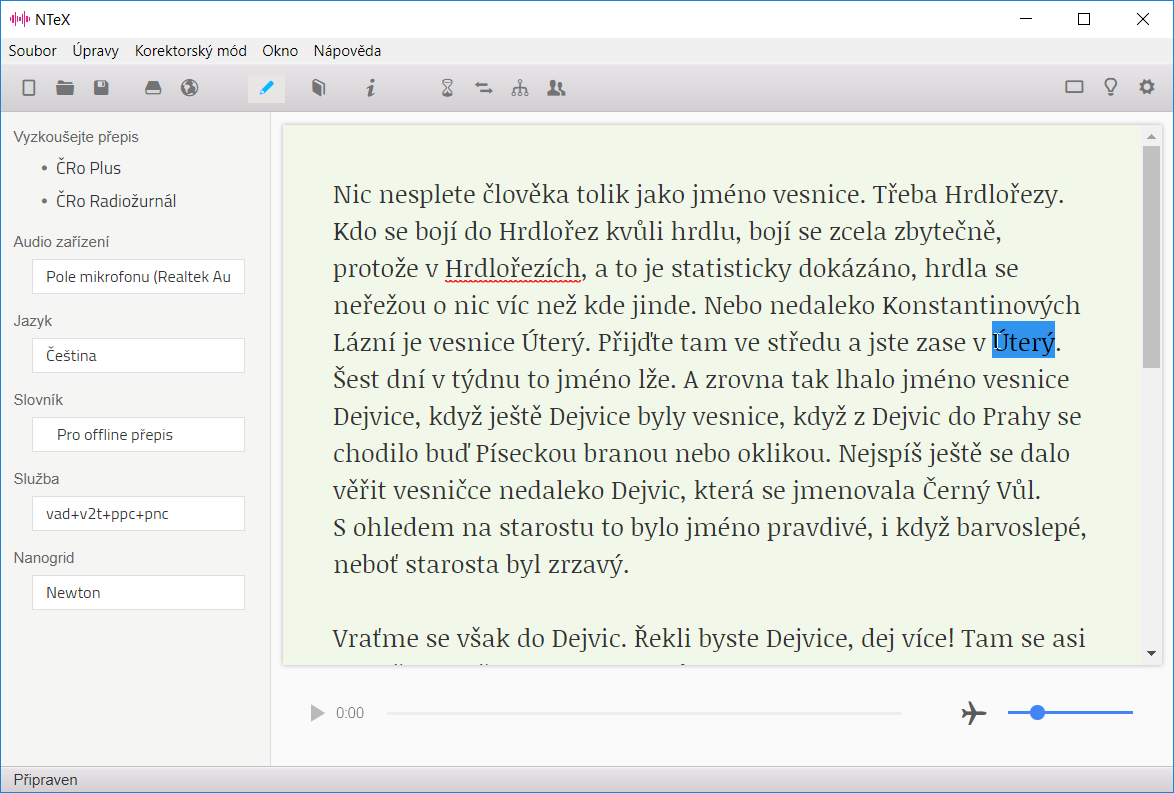The image size is (1174, 793).
Task: Try the ČRo Radiožurnál transcription link
Action: pyautogui.click(x=116, y=201)
